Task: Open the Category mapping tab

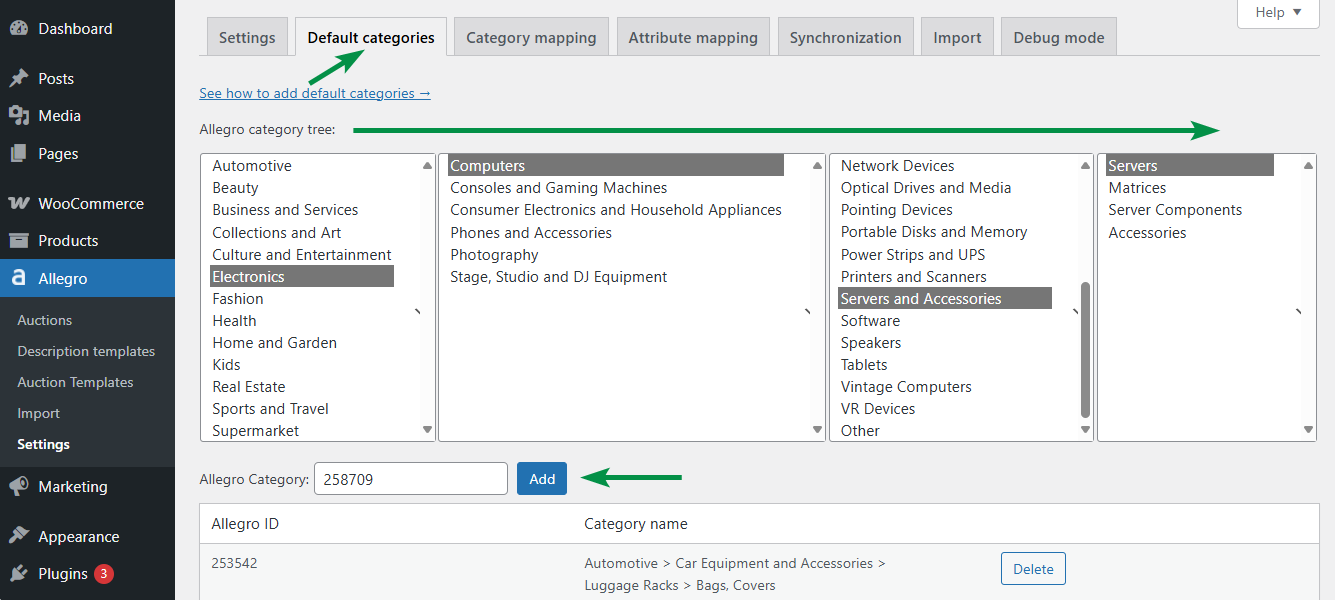Action: (x=531, y=37)
